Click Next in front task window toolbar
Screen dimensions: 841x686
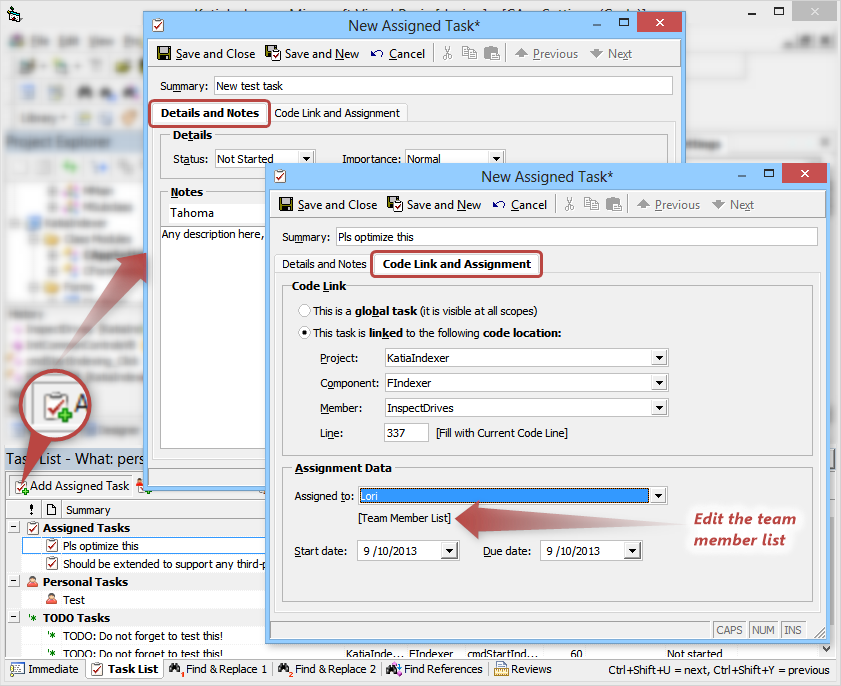pyautogui.click(x=733, y=205)
